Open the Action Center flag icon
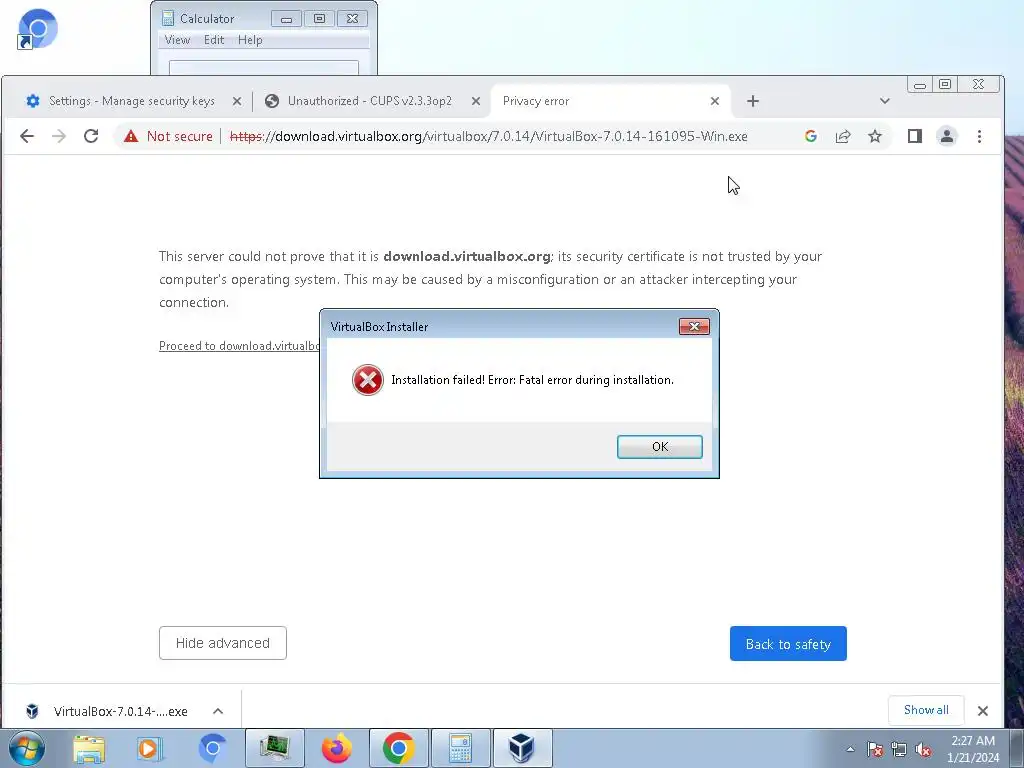 coord(875,750)
